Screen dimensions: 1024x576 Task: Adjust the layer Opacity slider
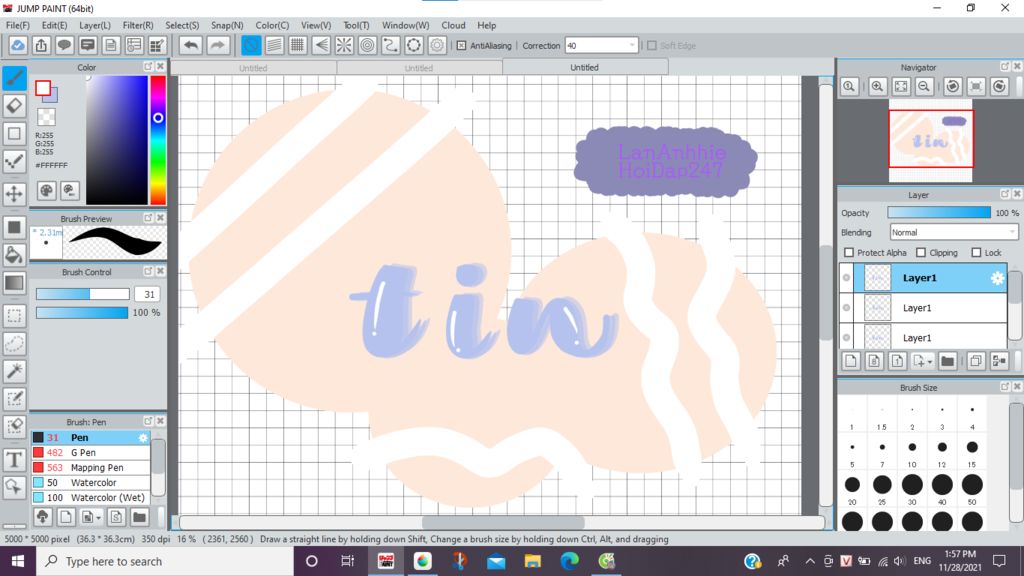[938, 213]
